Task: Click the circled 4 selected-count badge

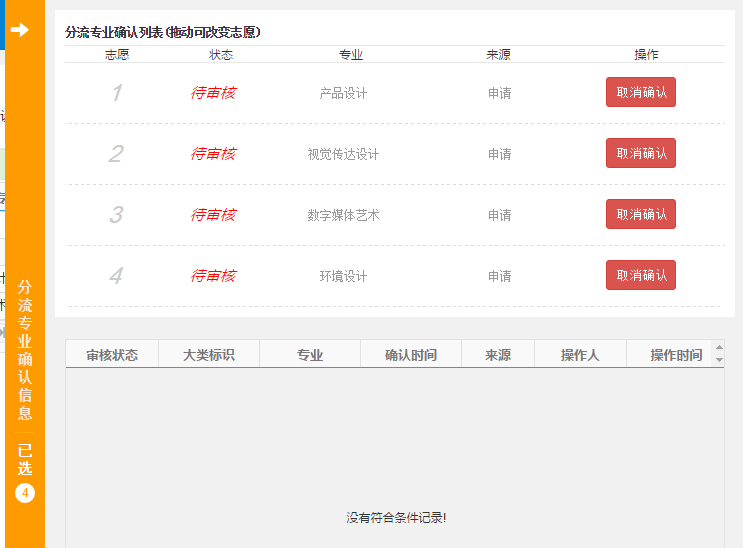Action: 25,492
